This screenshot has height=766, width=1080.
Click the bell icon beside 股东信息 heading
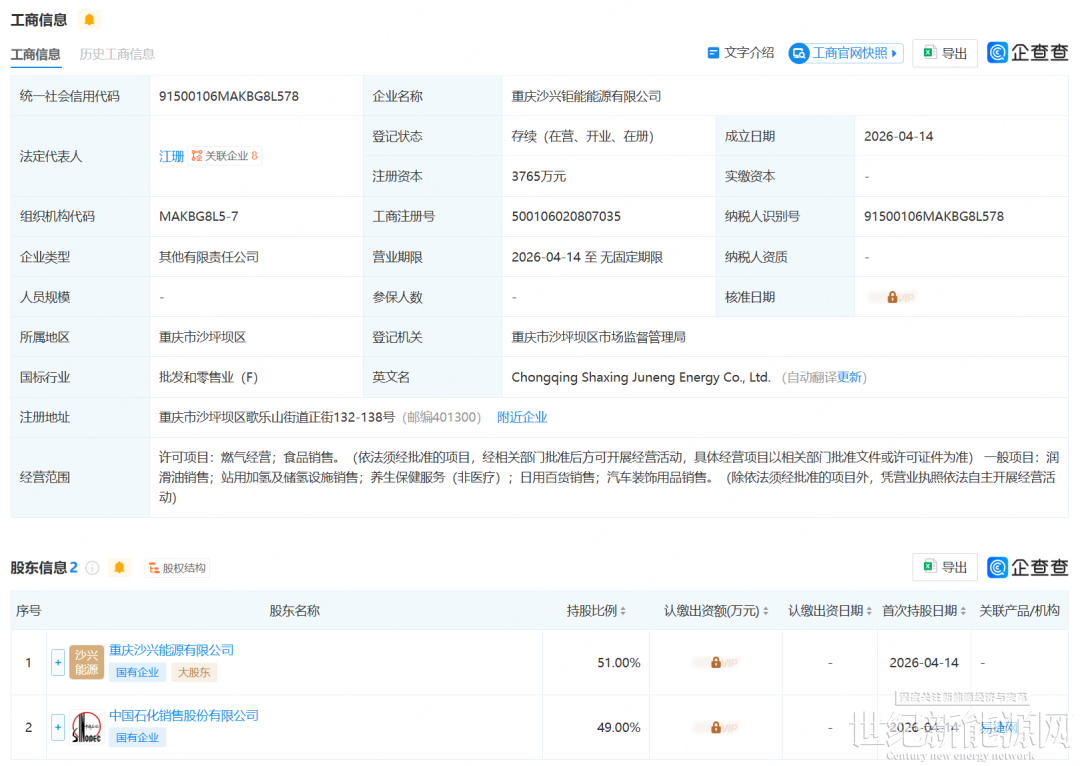click(x=120, y=568)
